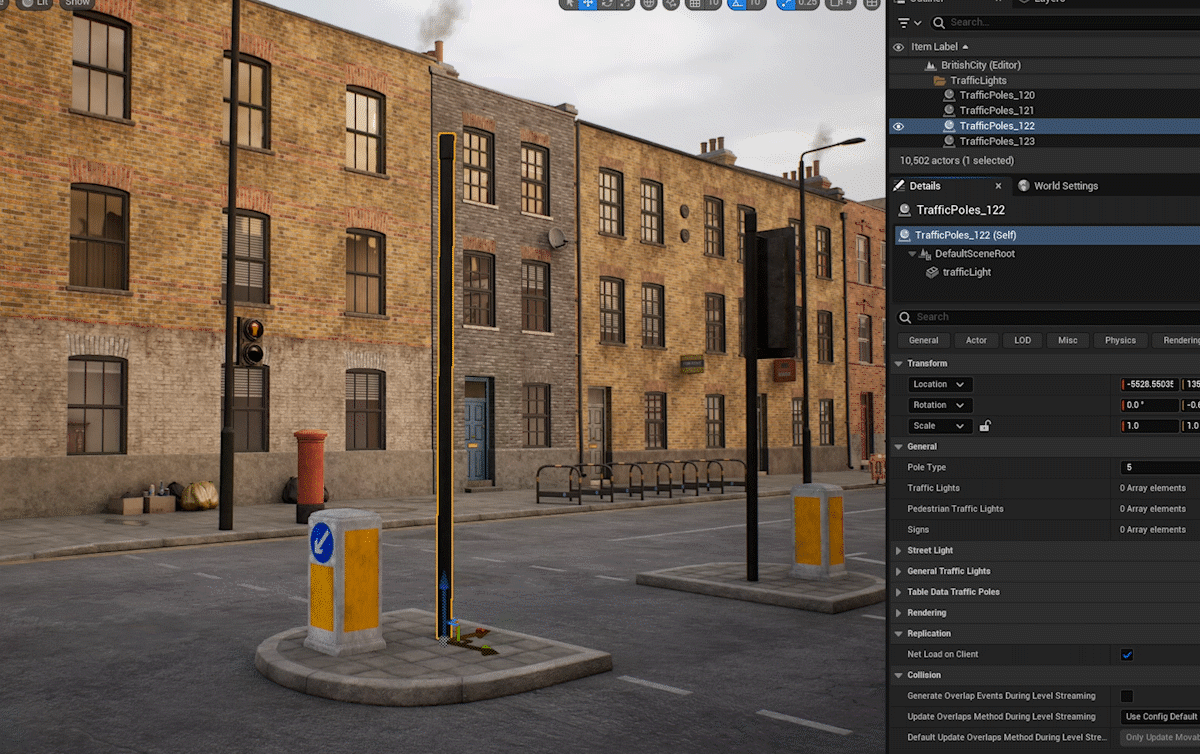Click the '10,502 actors (1 selected)' status text
1200x754 pixels.
pyautogui.click(x=956, y=160)
